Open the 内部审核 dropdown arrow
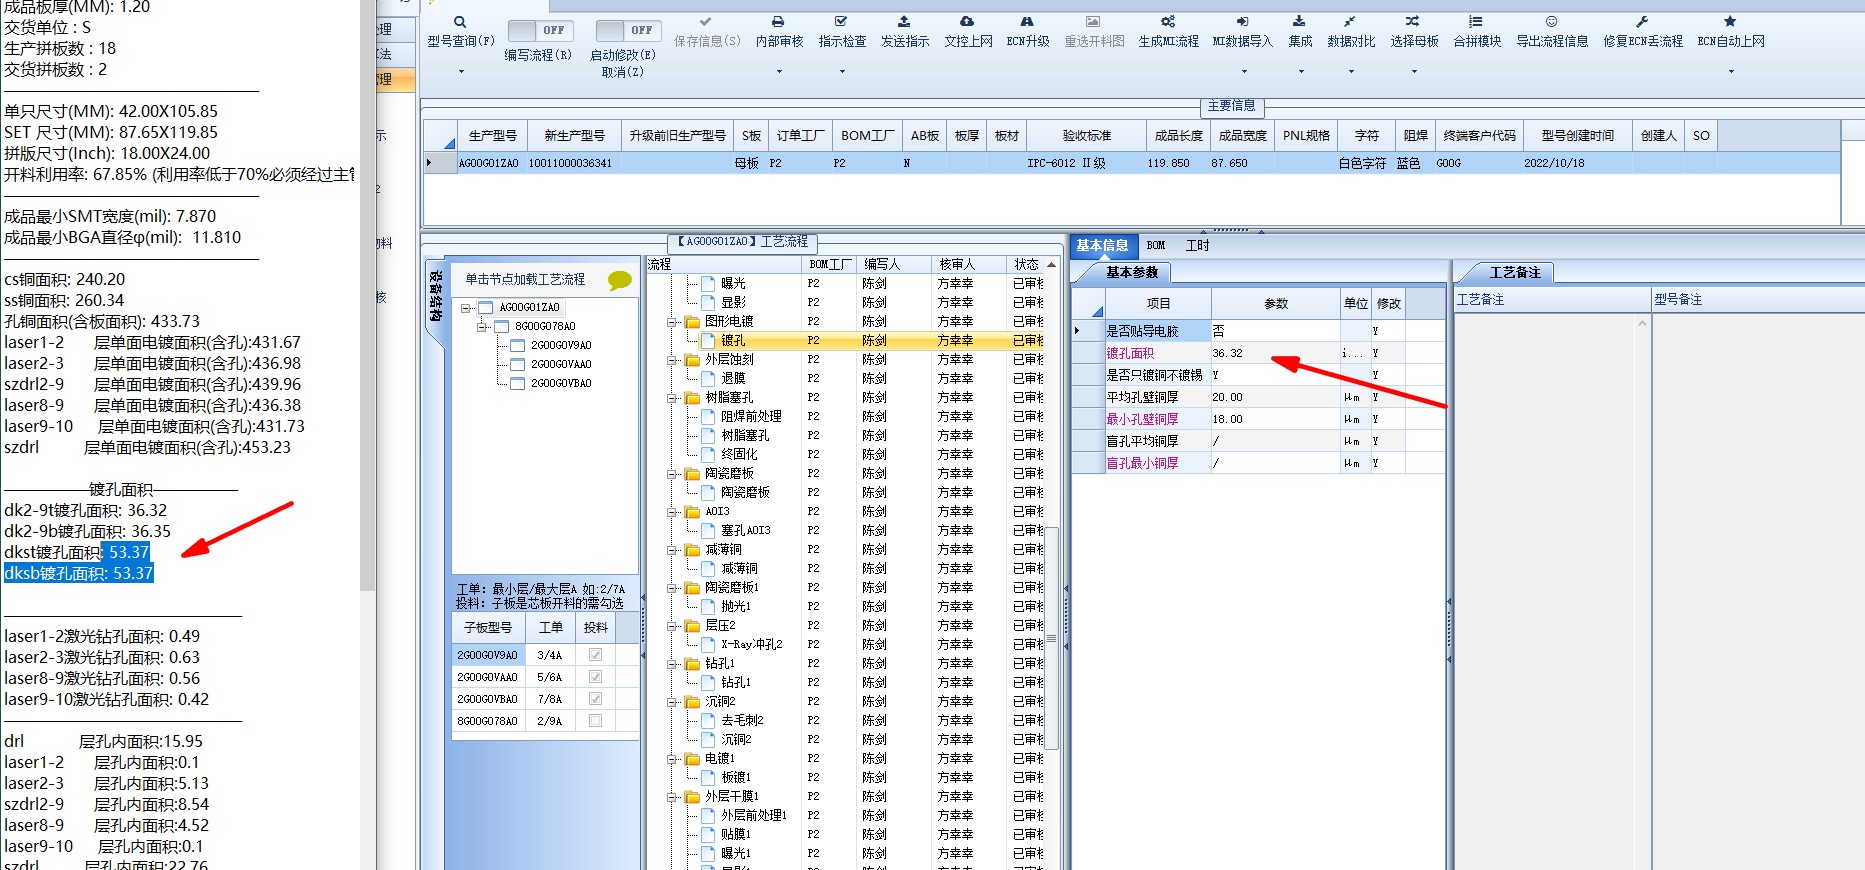 (779, 71)
